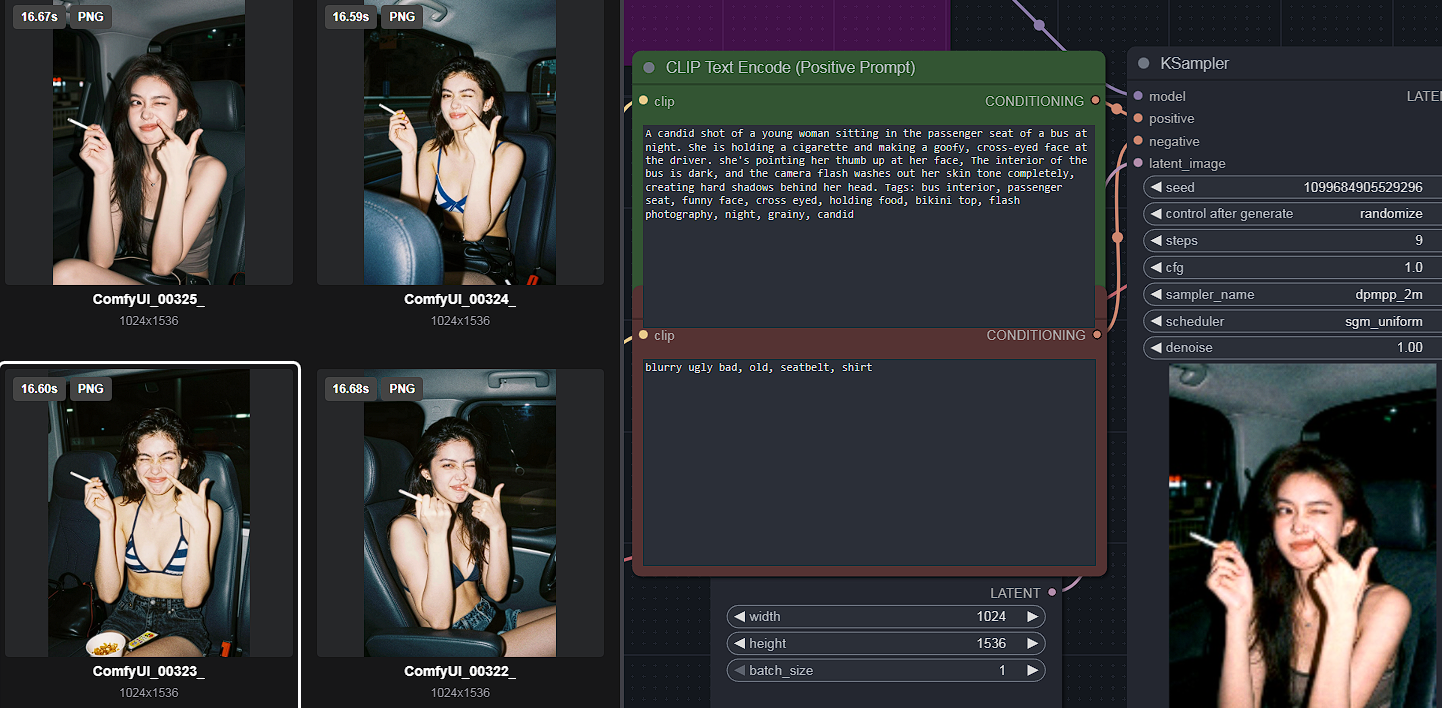
Task: Click the ComfyUI_00325_ file name
Action: point(149,299)
